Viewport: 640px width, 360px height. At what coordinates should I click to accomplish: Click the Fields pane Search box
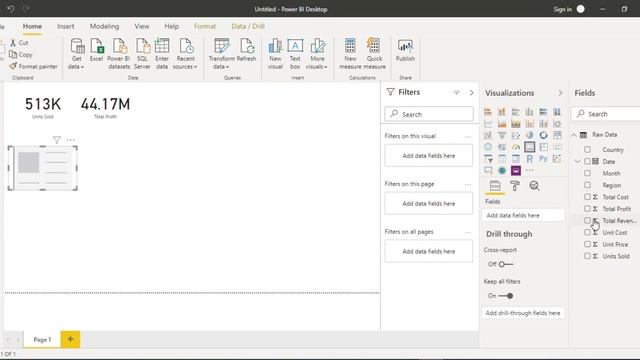pyautogui.click(x=606, y=114)
